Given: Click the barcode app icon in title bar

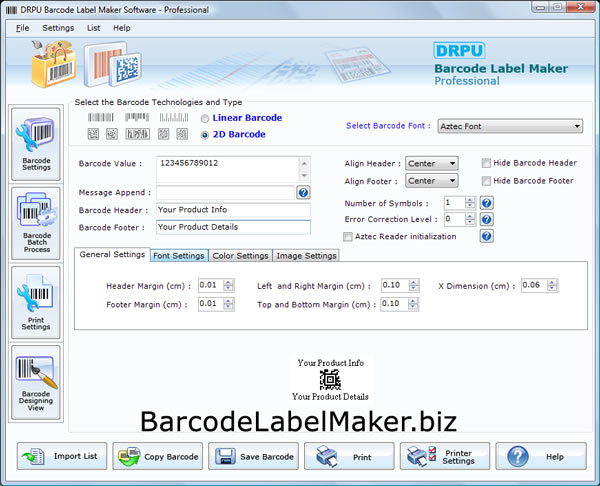Looking at the screenshot, I should [11, 10].
